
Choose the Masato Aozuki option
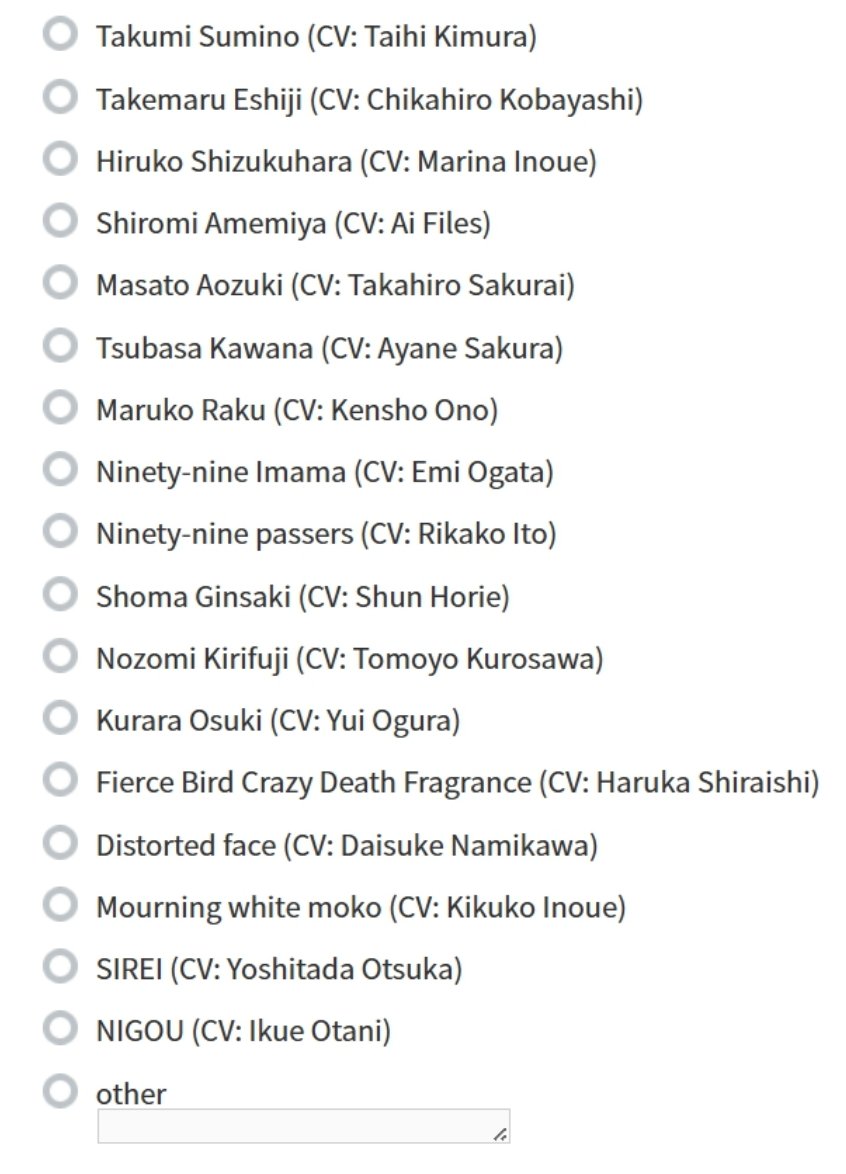click(60, 284)
